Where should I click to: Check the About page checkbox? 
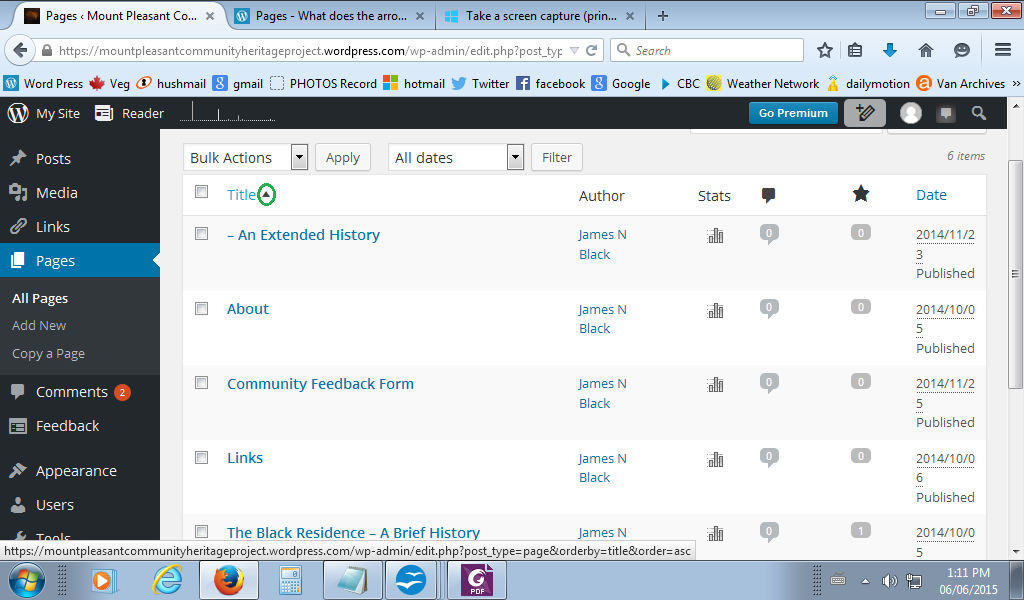[x=202, y=309]
